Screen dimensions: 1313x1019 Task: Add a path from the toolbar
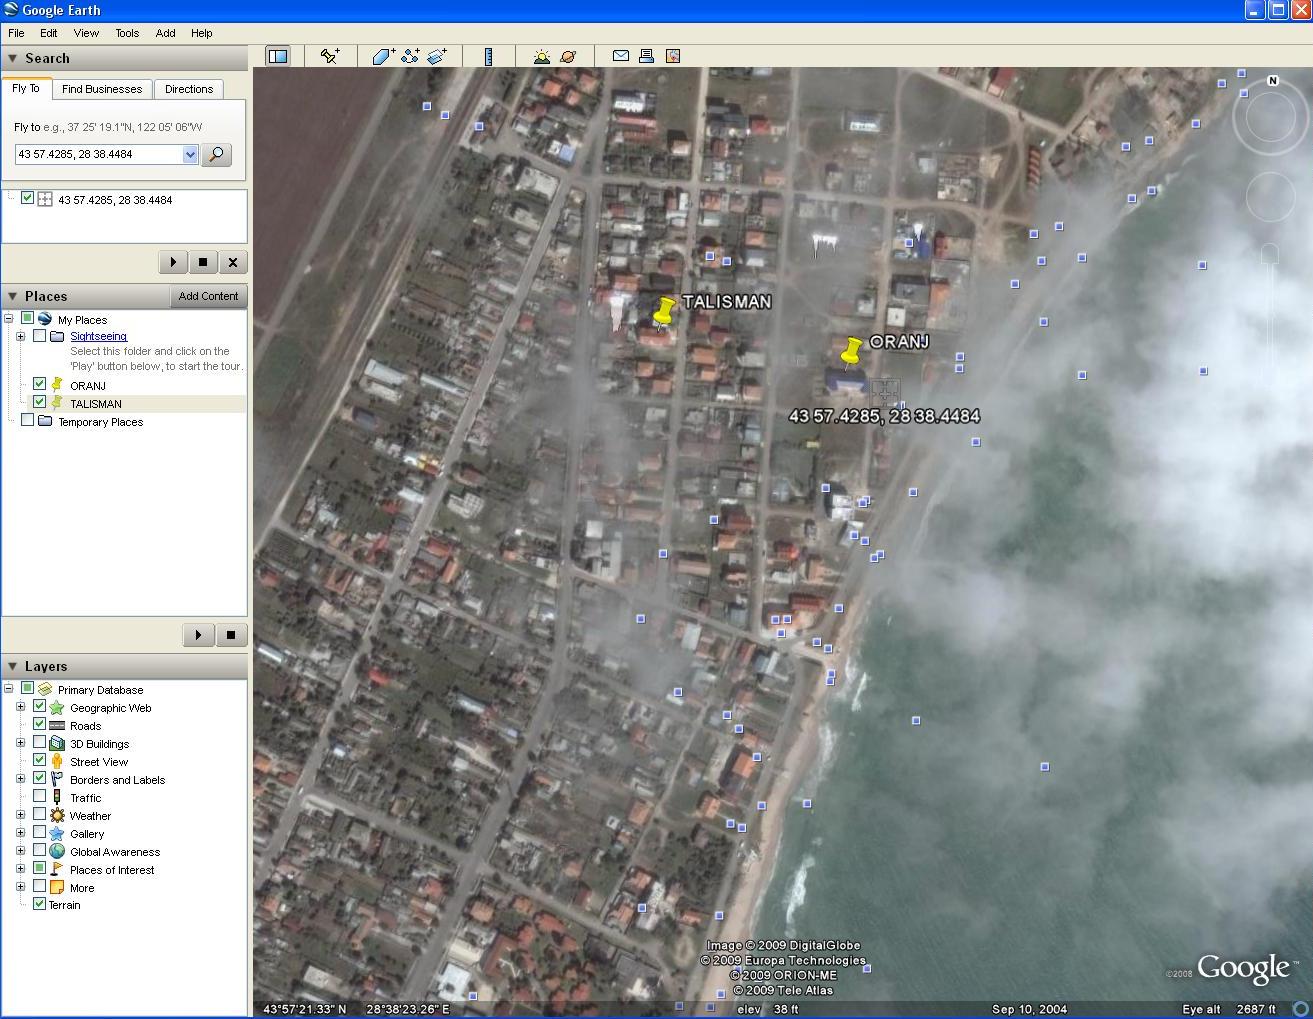pyautogui.click(x=410, y=56)
